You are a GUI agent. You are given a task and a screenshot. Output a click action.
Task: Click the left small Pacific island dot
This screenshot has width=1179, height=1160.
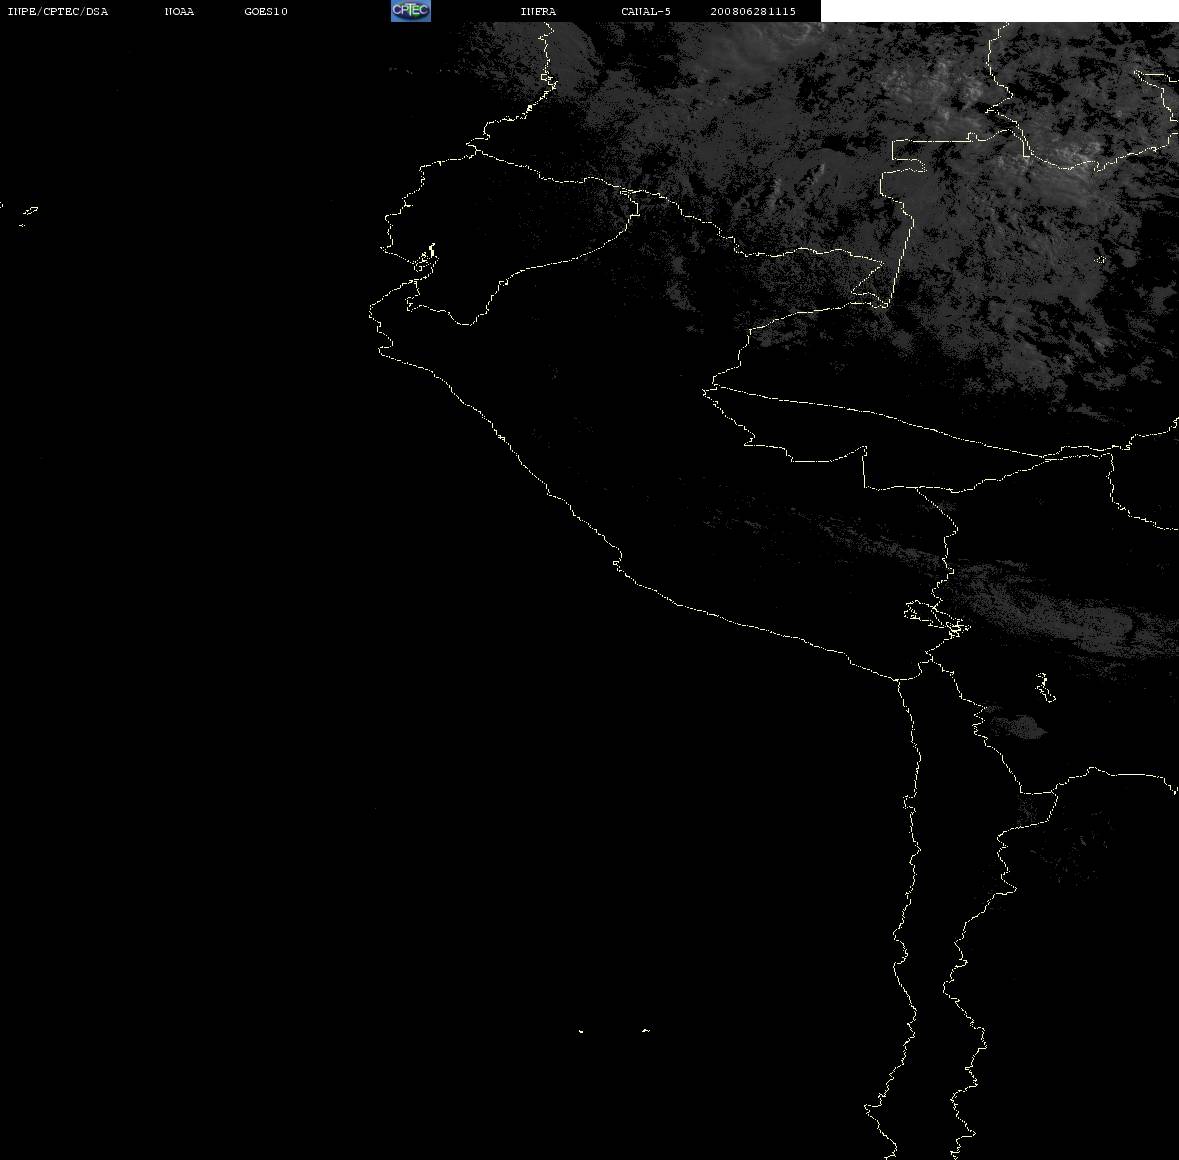[581, 1031]
